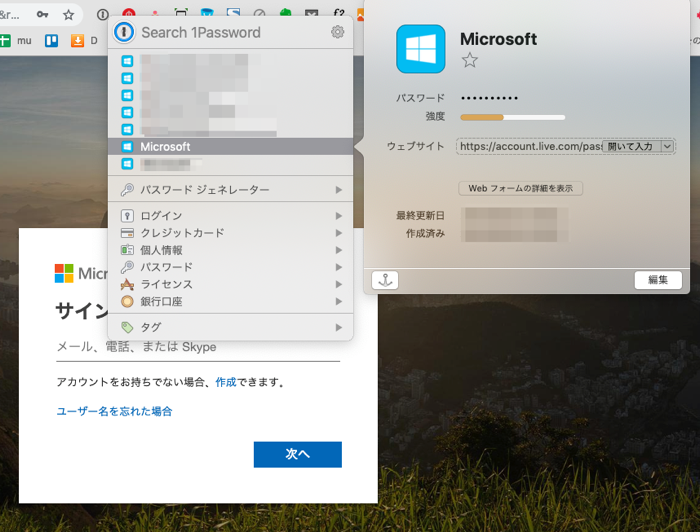The height and width of the screenshot is (532, 700).
Task: Click the key icon beside パスワード ジェネレーター
Action: click(127, 190)
